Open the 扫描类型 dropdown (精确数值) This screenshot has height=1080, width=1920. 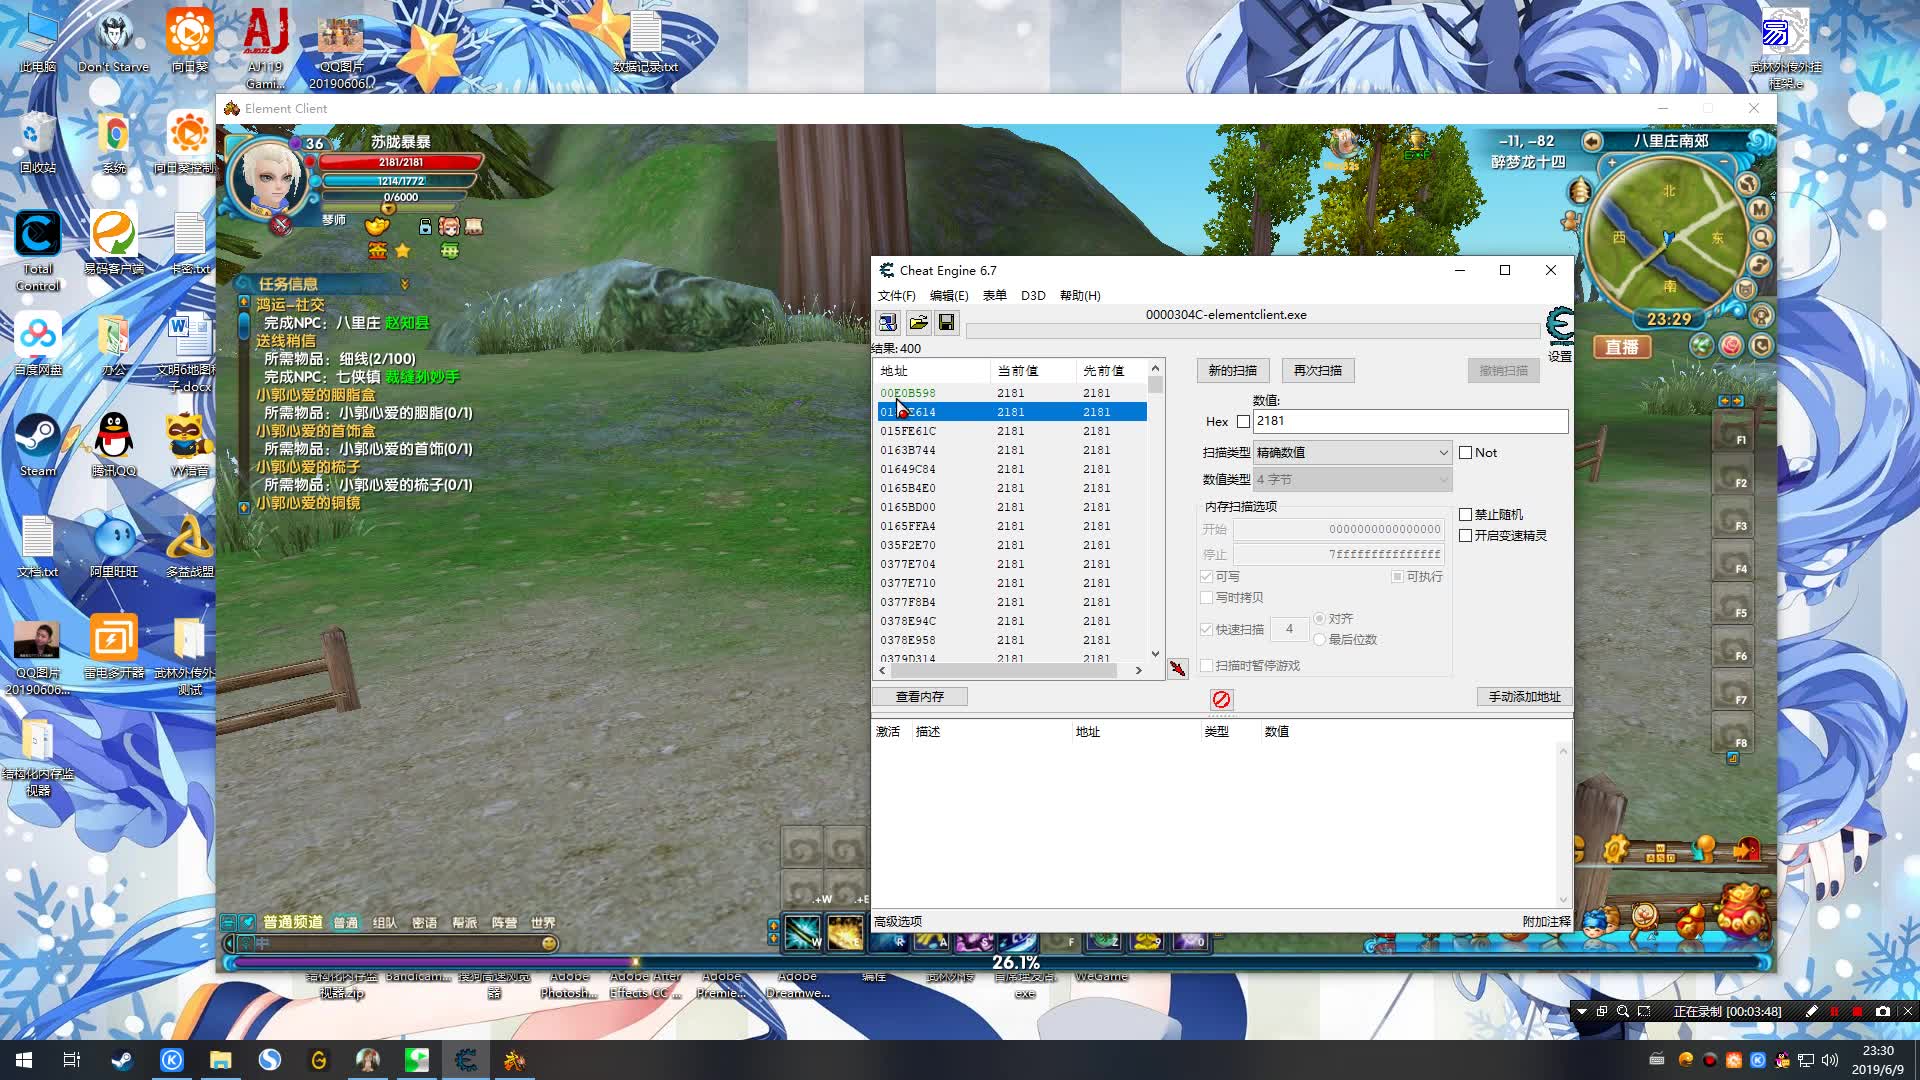[1352, 453]
